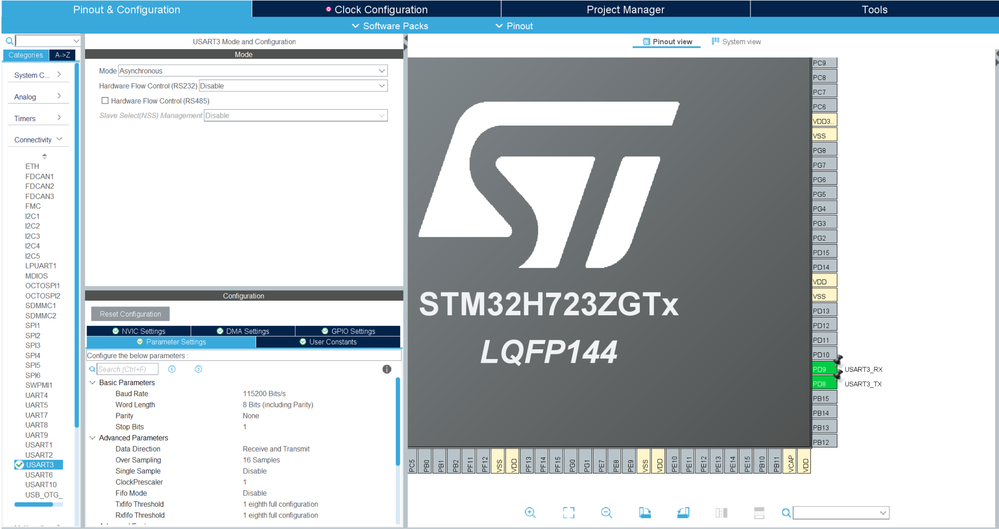Select UART4 in connectivity list

pyautogui.click(x=36, y=395)
